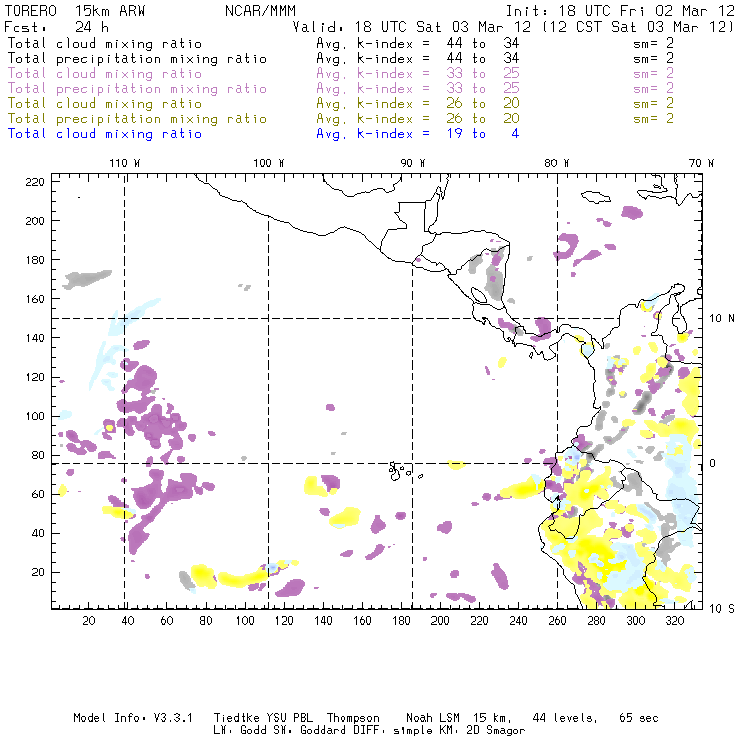Click the bottom axis value 320
Viewport: 740px width, 740px height.
[675, 621]
